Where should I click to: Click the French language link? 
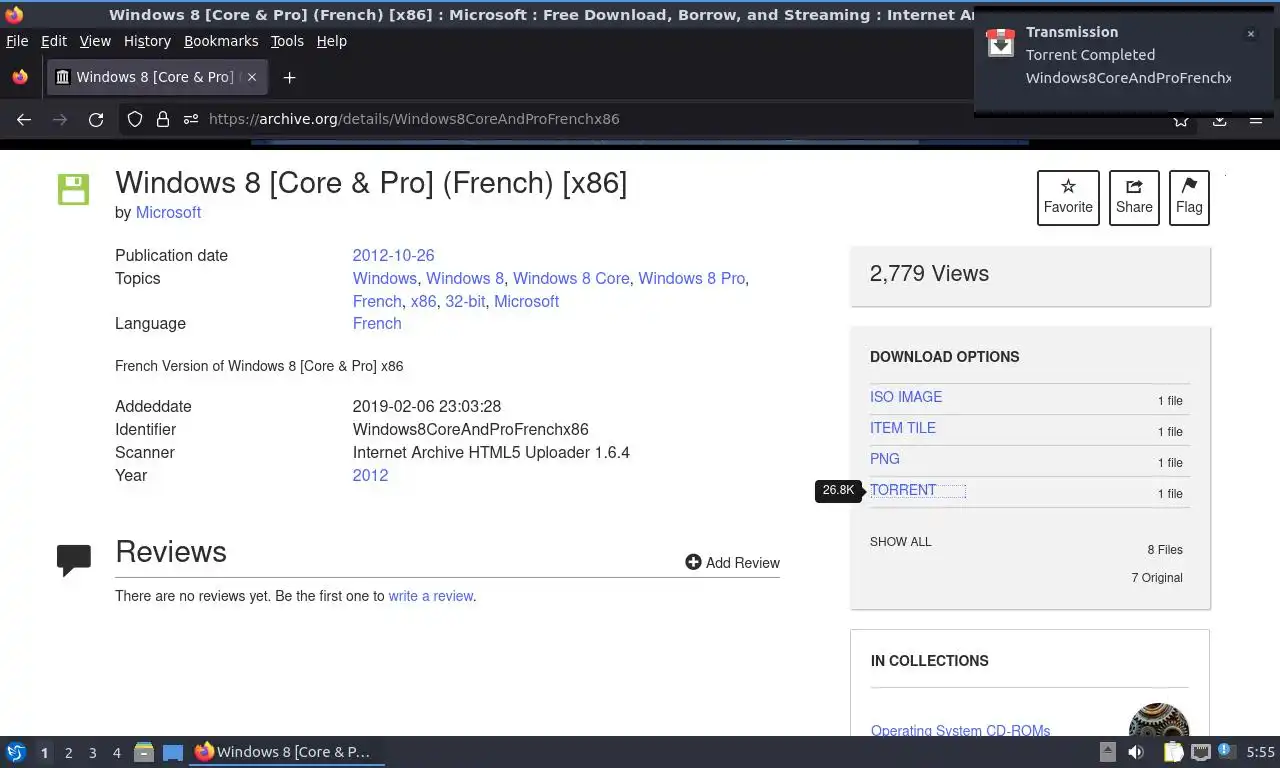pyautogui.click(x=377, y=323)
